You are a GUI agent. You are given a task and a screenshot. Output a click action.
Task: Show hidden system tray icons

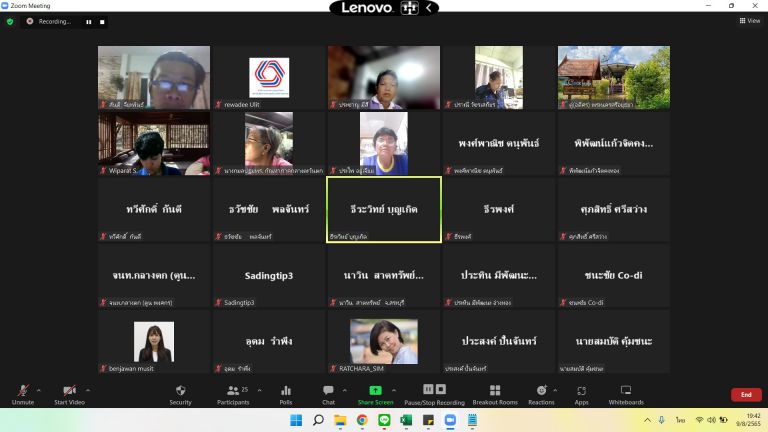648,420
